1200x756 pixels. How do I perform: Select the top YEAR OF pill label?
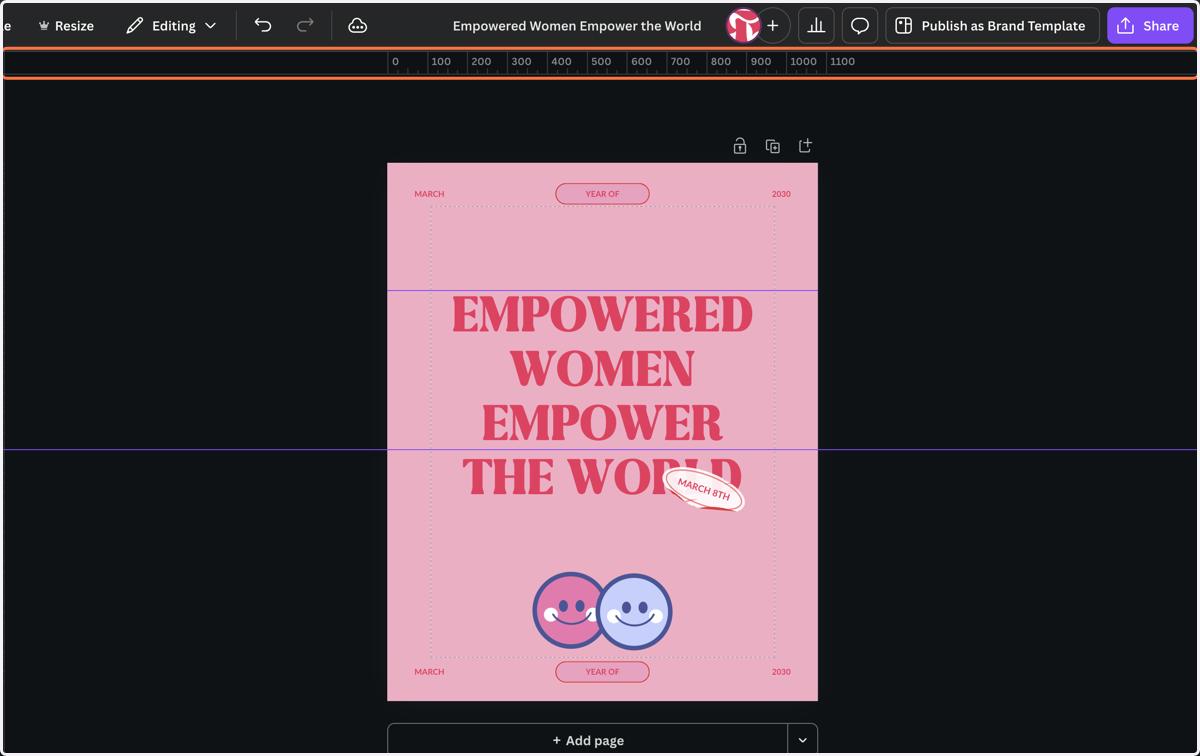coord(602,194)
